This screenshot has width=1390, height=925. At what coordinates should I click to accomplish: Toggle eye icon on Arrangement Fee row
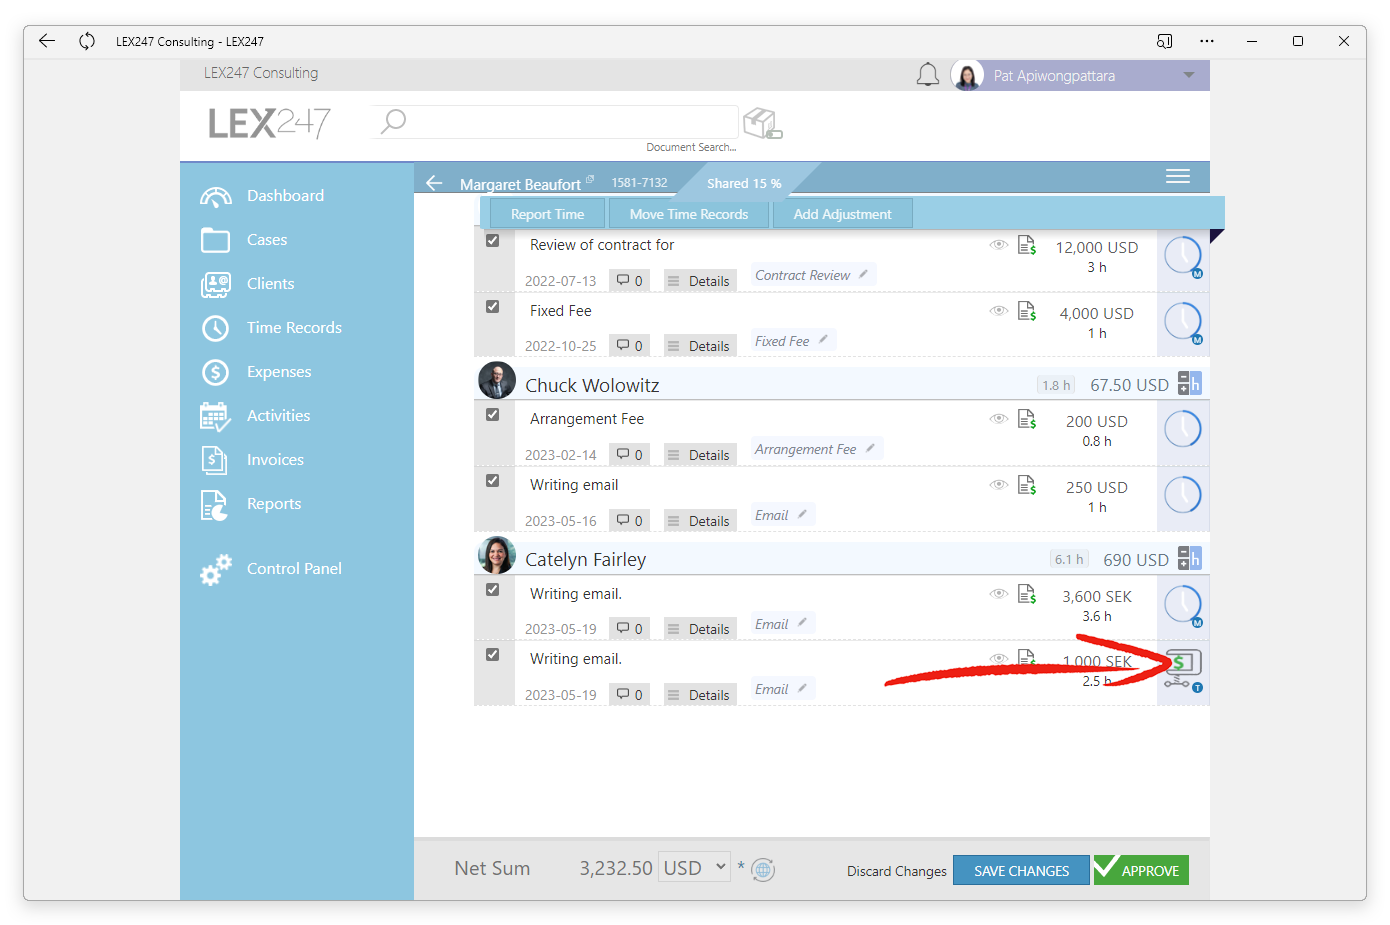click(998, 419)
